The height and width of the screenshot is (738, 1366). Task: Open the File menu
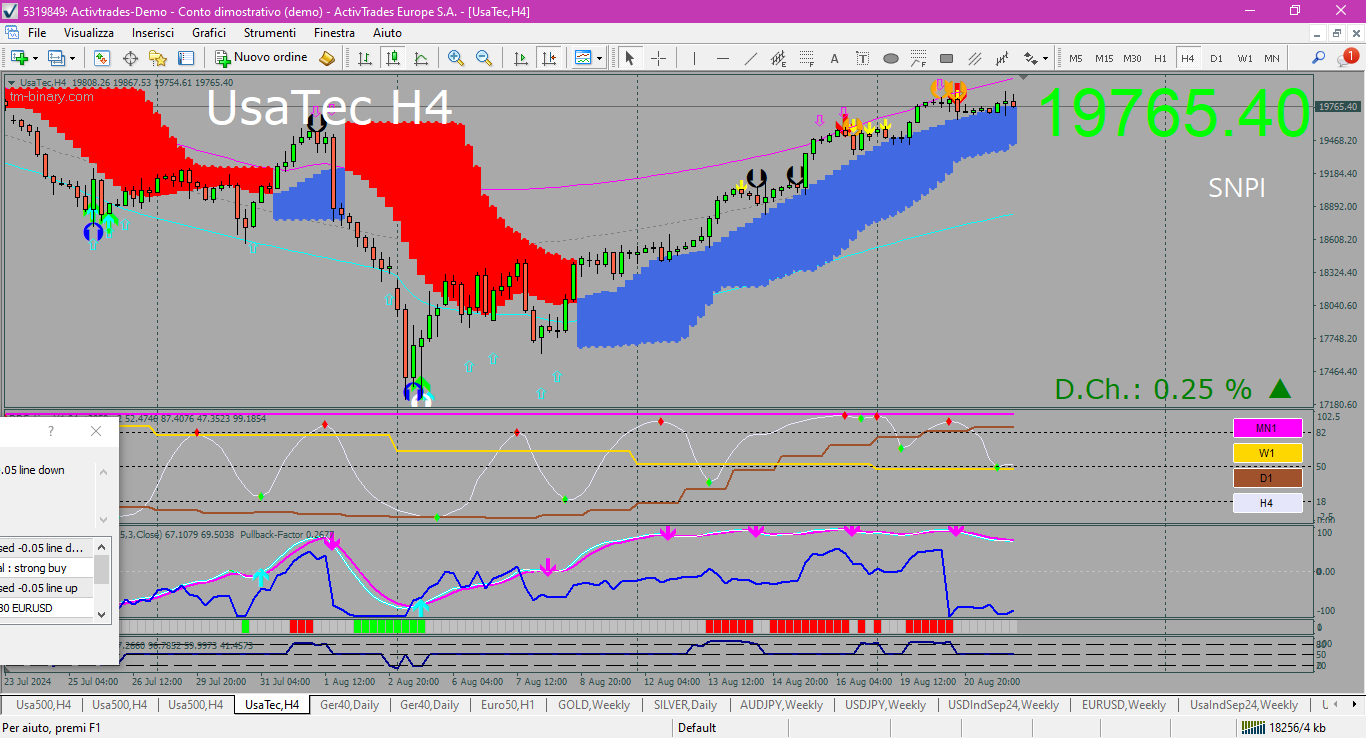(37, 33)
